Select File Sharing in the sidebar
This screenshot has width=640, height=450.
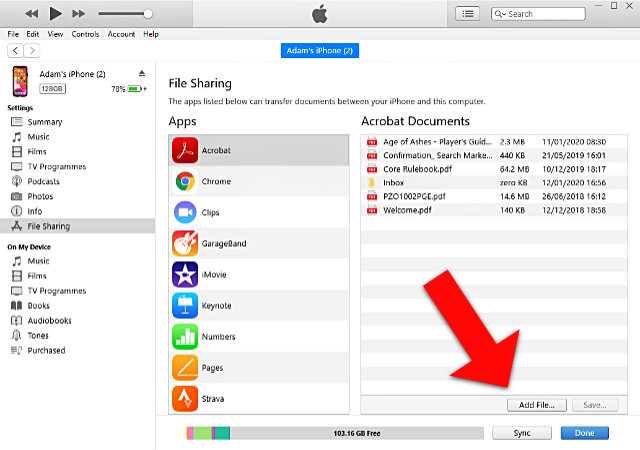[x=78, y=226]
